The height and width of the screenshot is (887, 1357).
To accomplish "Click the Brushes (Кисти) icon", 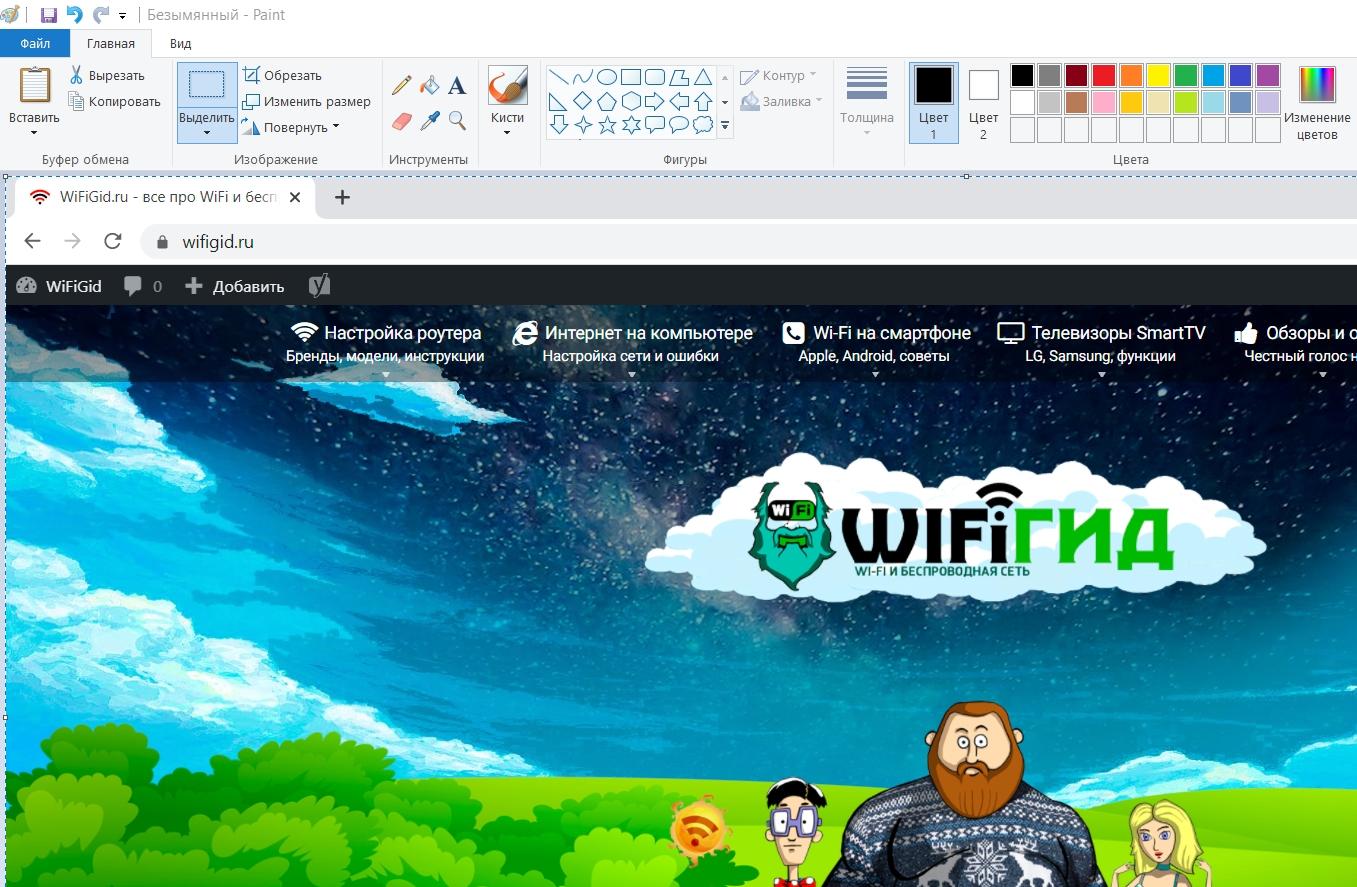I will click(x=508, y=86).
